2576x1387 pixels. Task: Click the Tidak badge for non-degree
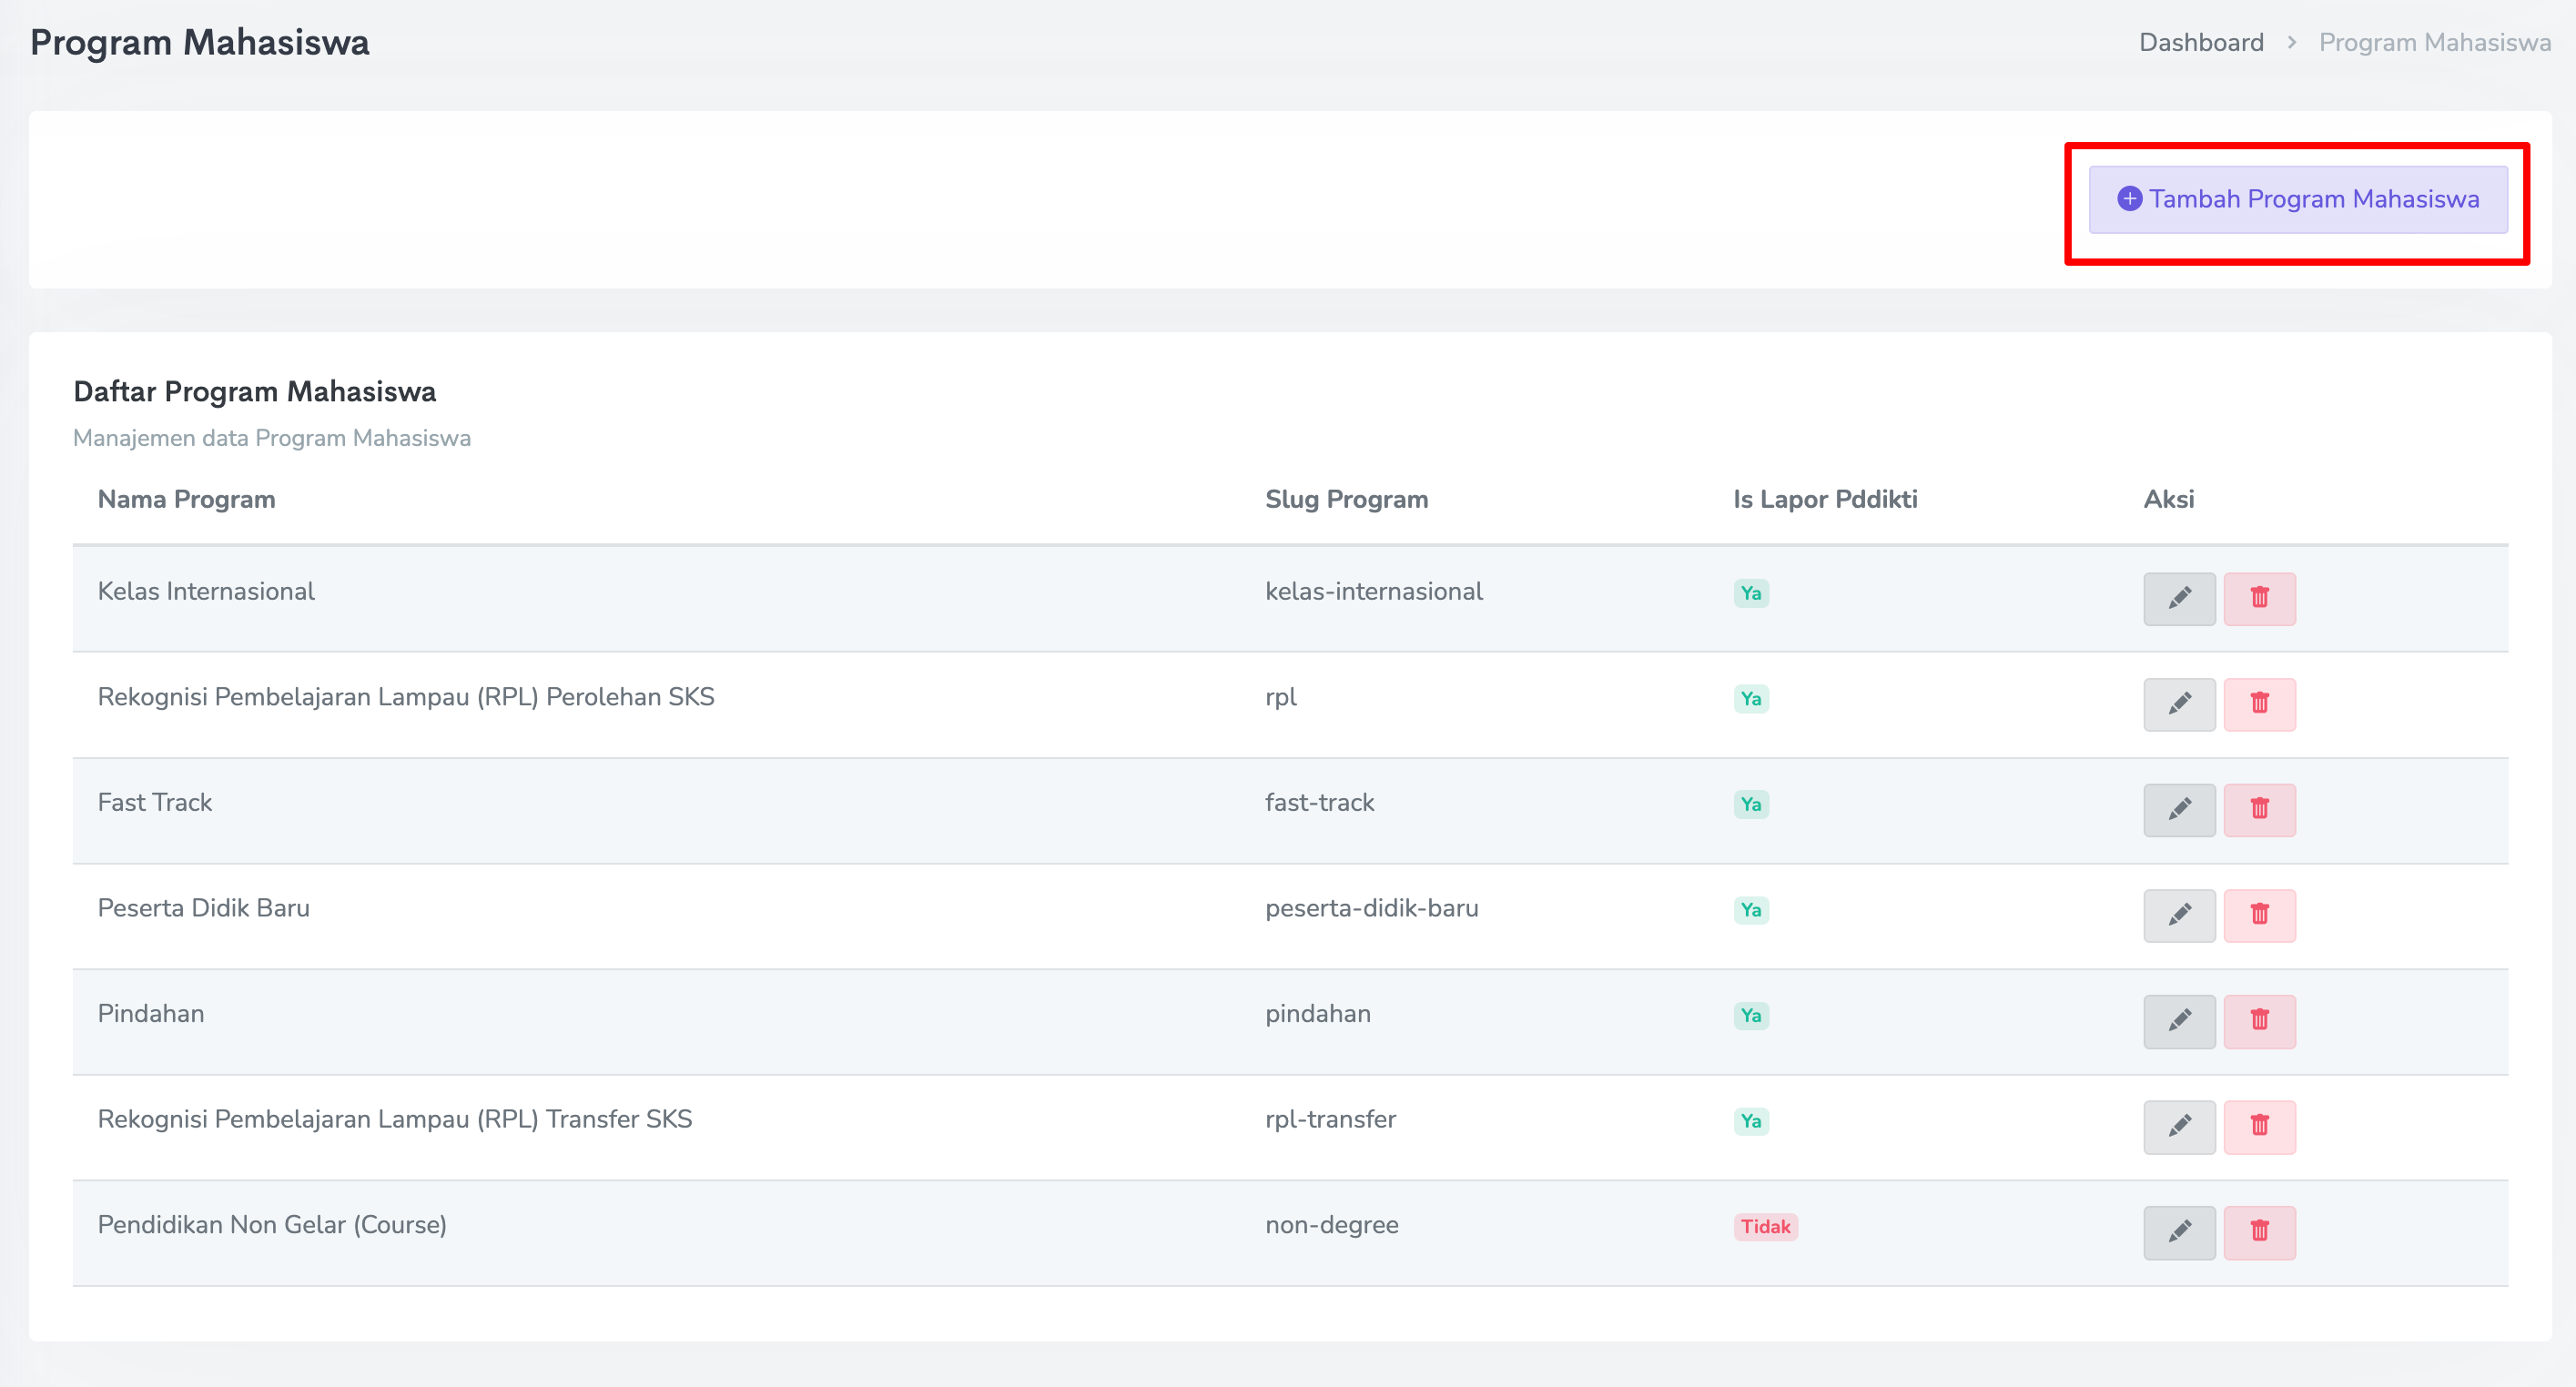pos(1765,1226)
